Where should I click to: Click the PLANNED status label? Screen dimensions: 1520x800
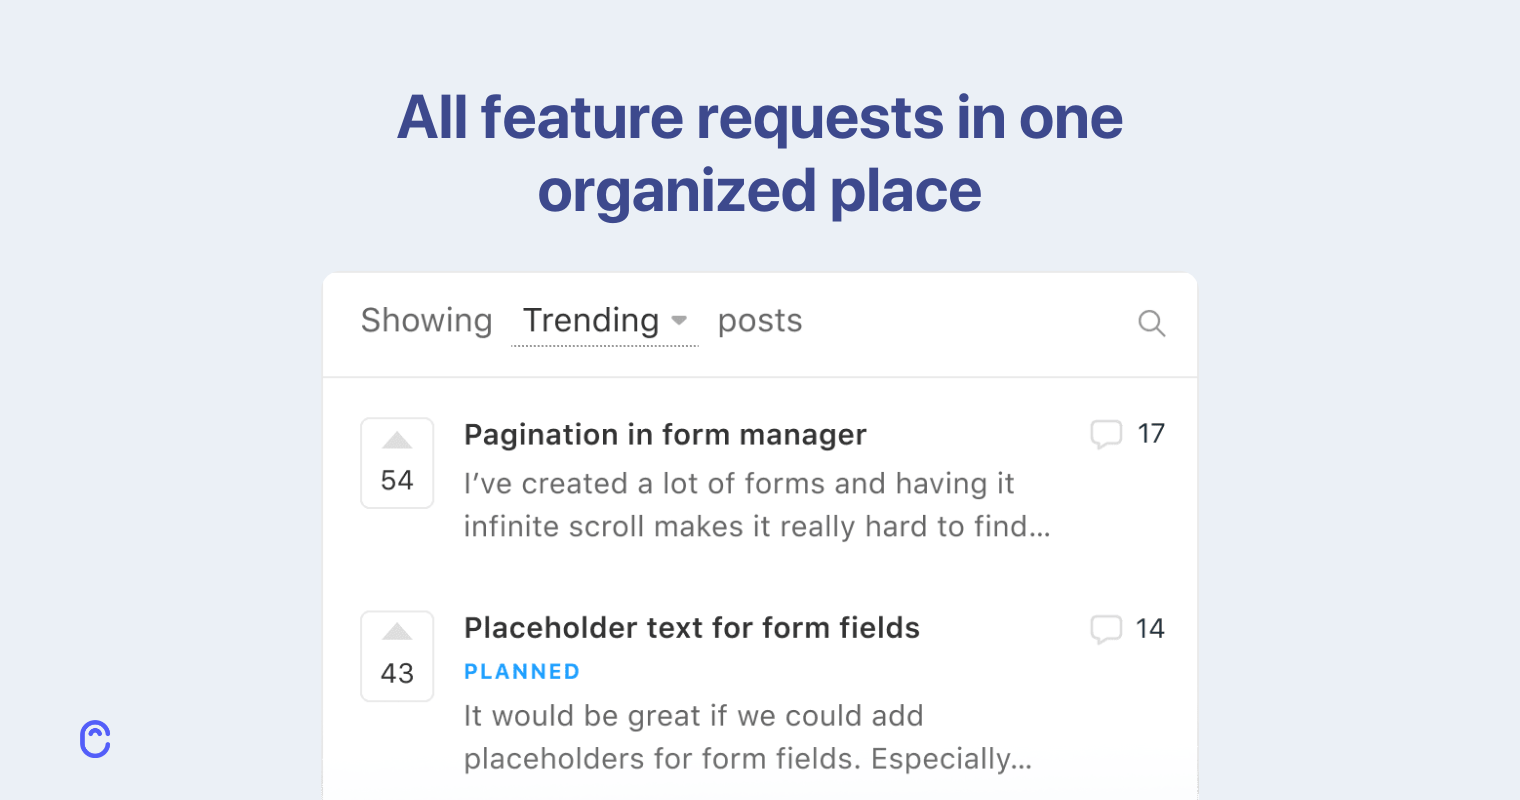pyautogui.click(x=522, y=672)
